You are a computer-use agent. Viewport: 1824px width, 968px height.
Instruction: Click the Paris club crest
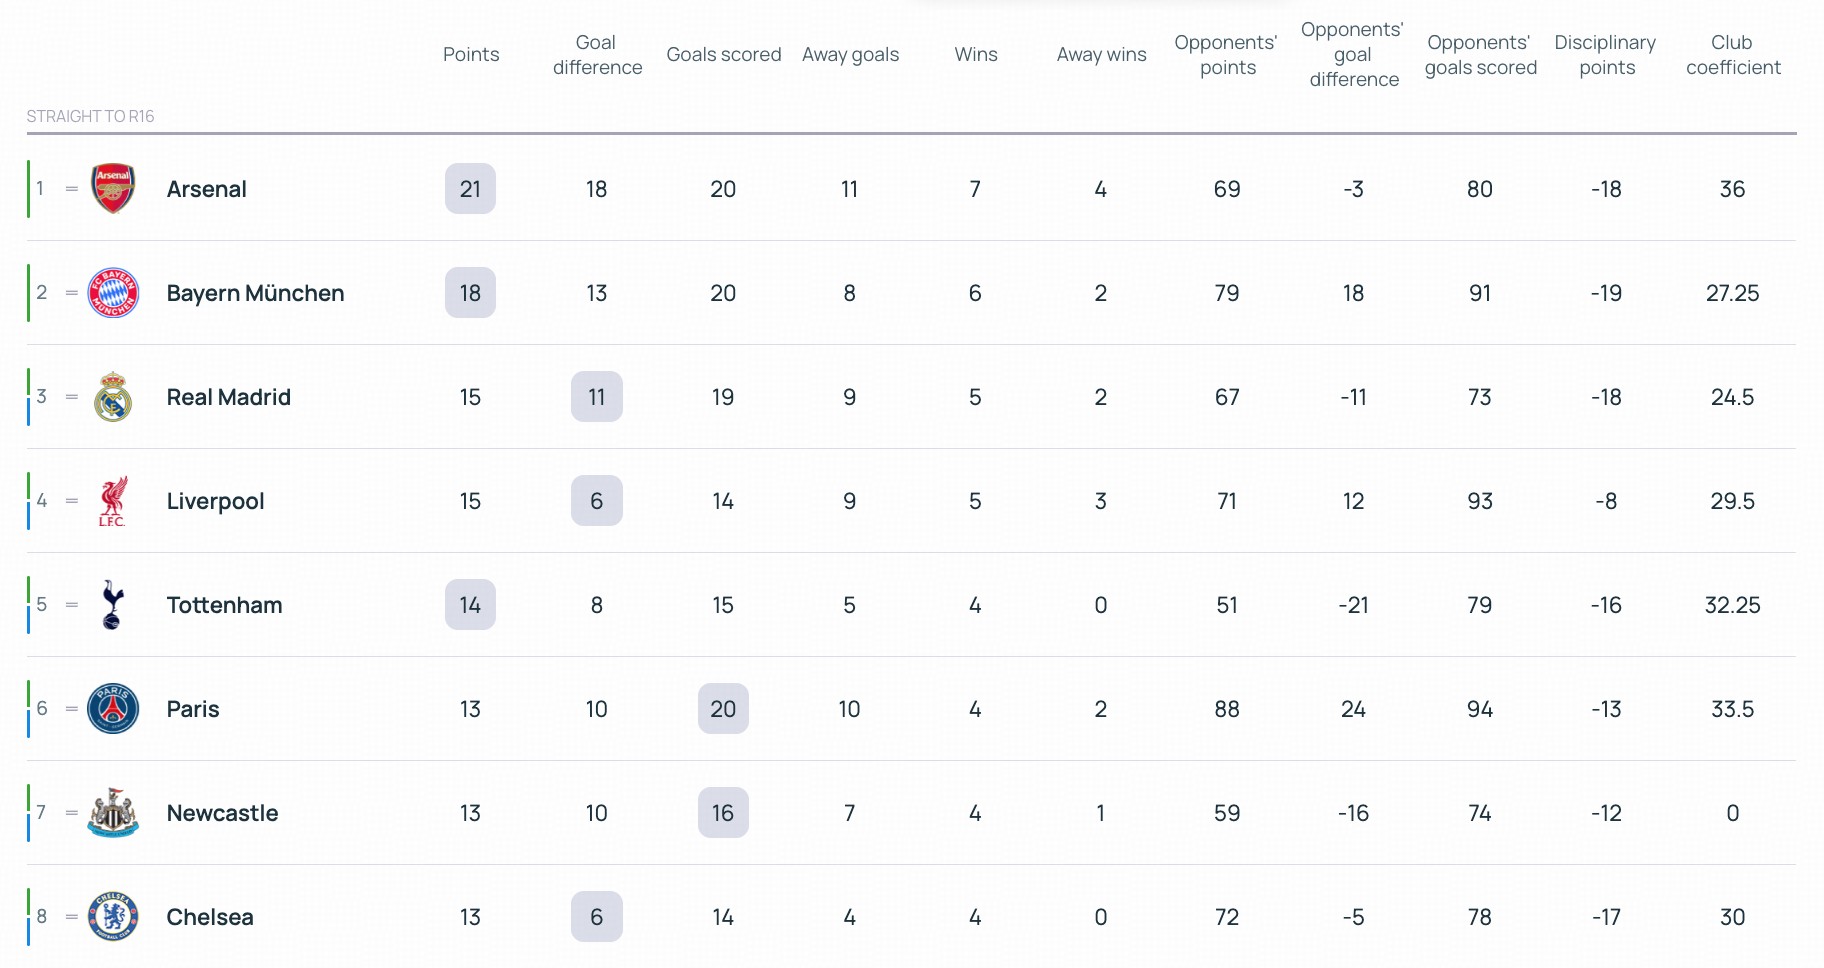click(113, 709)
